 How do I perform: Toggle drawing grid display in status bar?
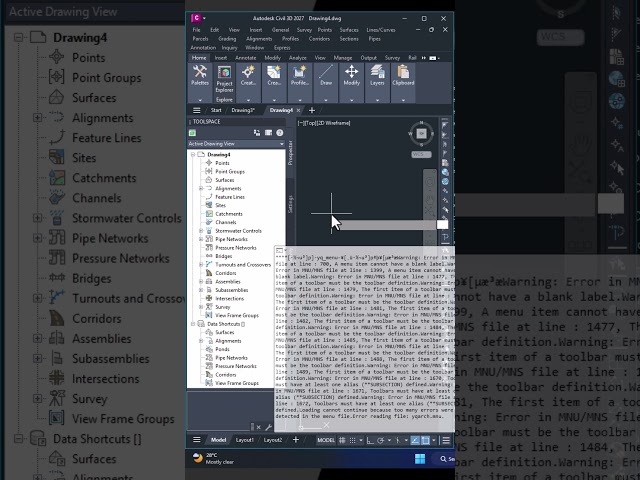(342, 440)
